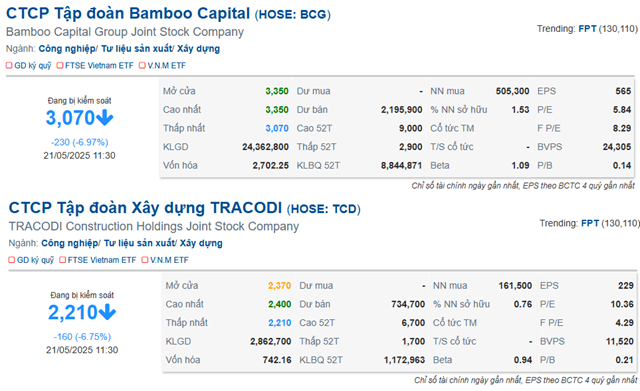Open Xây dựng link under TRACODI
Image resolution: width=640 pixels, height=391 pixels.
tap(201, 243)
